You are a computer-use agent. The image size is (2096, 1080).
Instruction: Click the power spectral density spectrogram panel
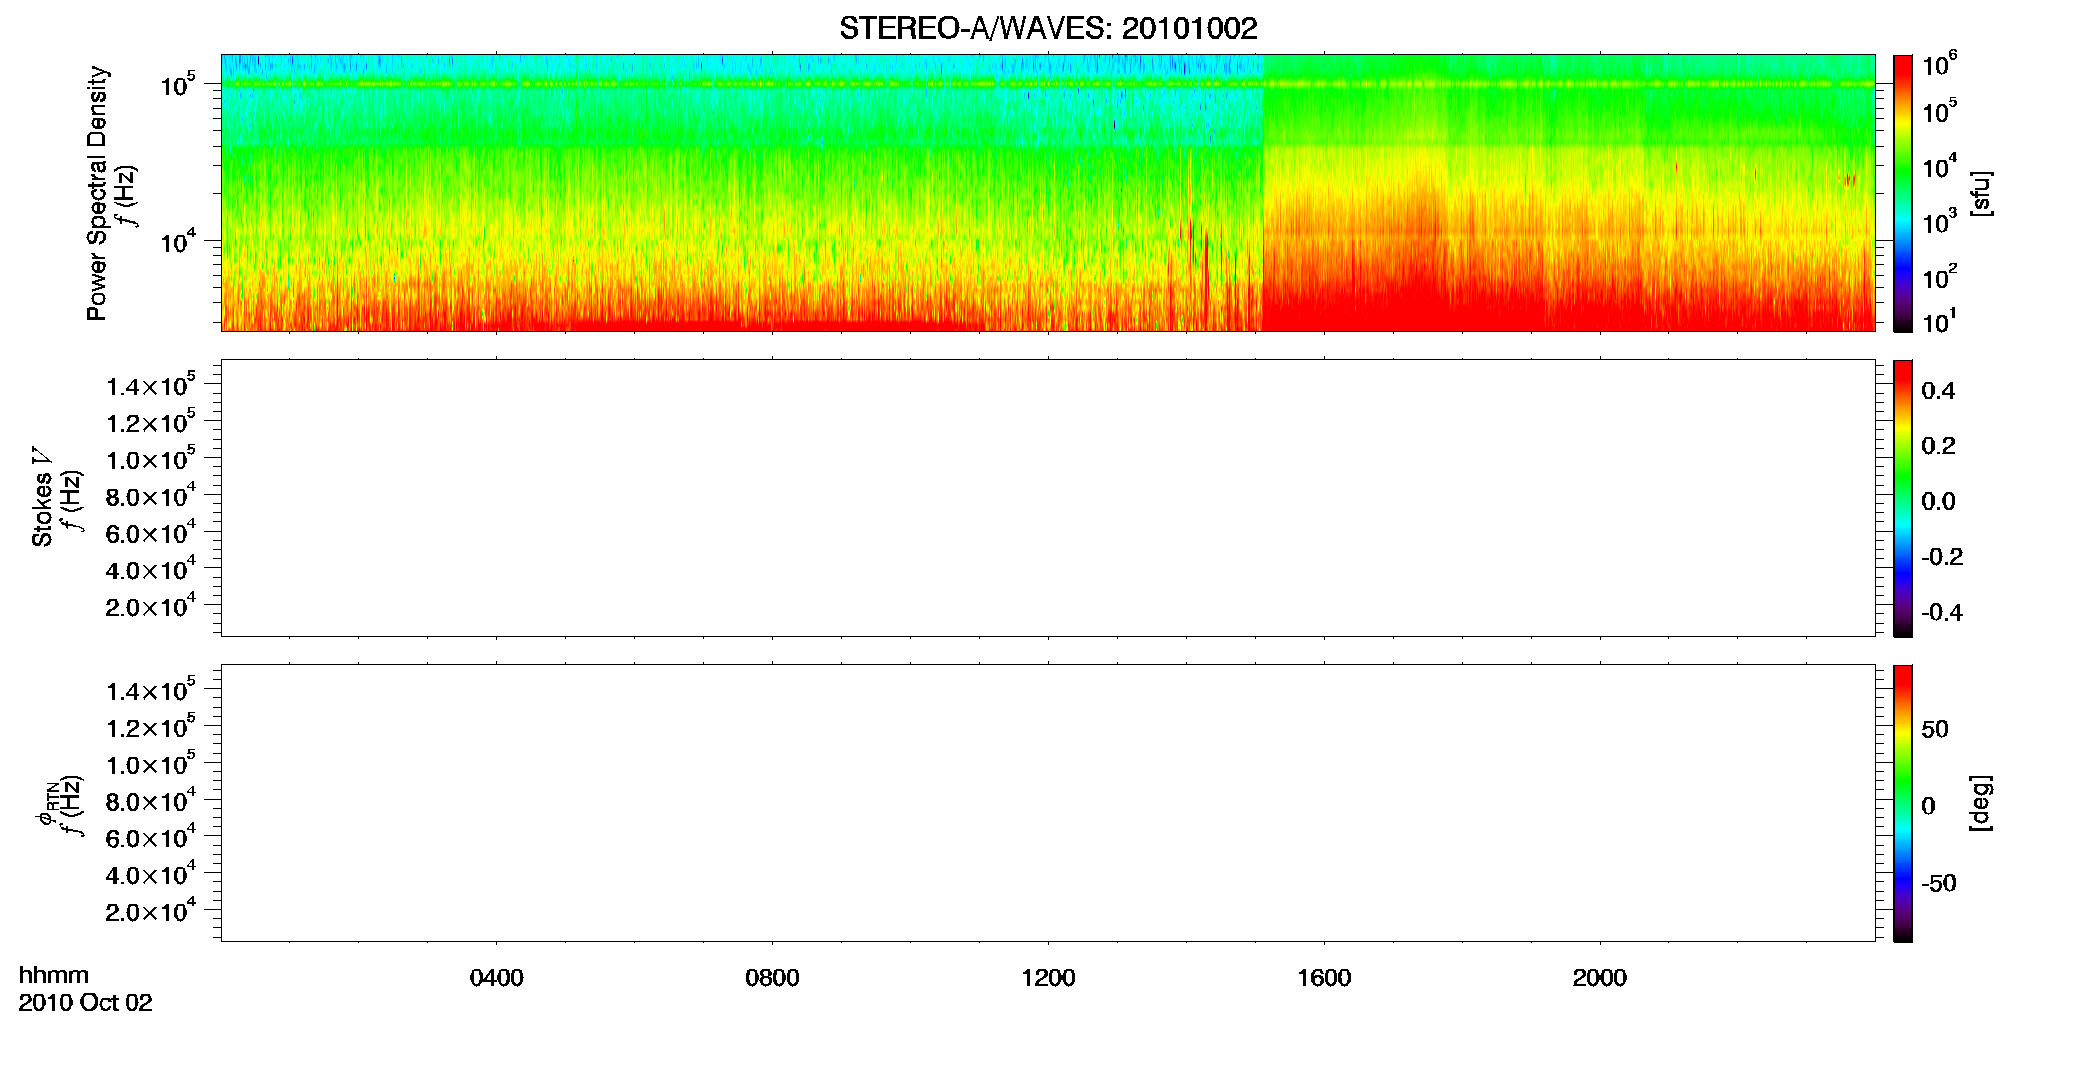(x=1048, y=193)
